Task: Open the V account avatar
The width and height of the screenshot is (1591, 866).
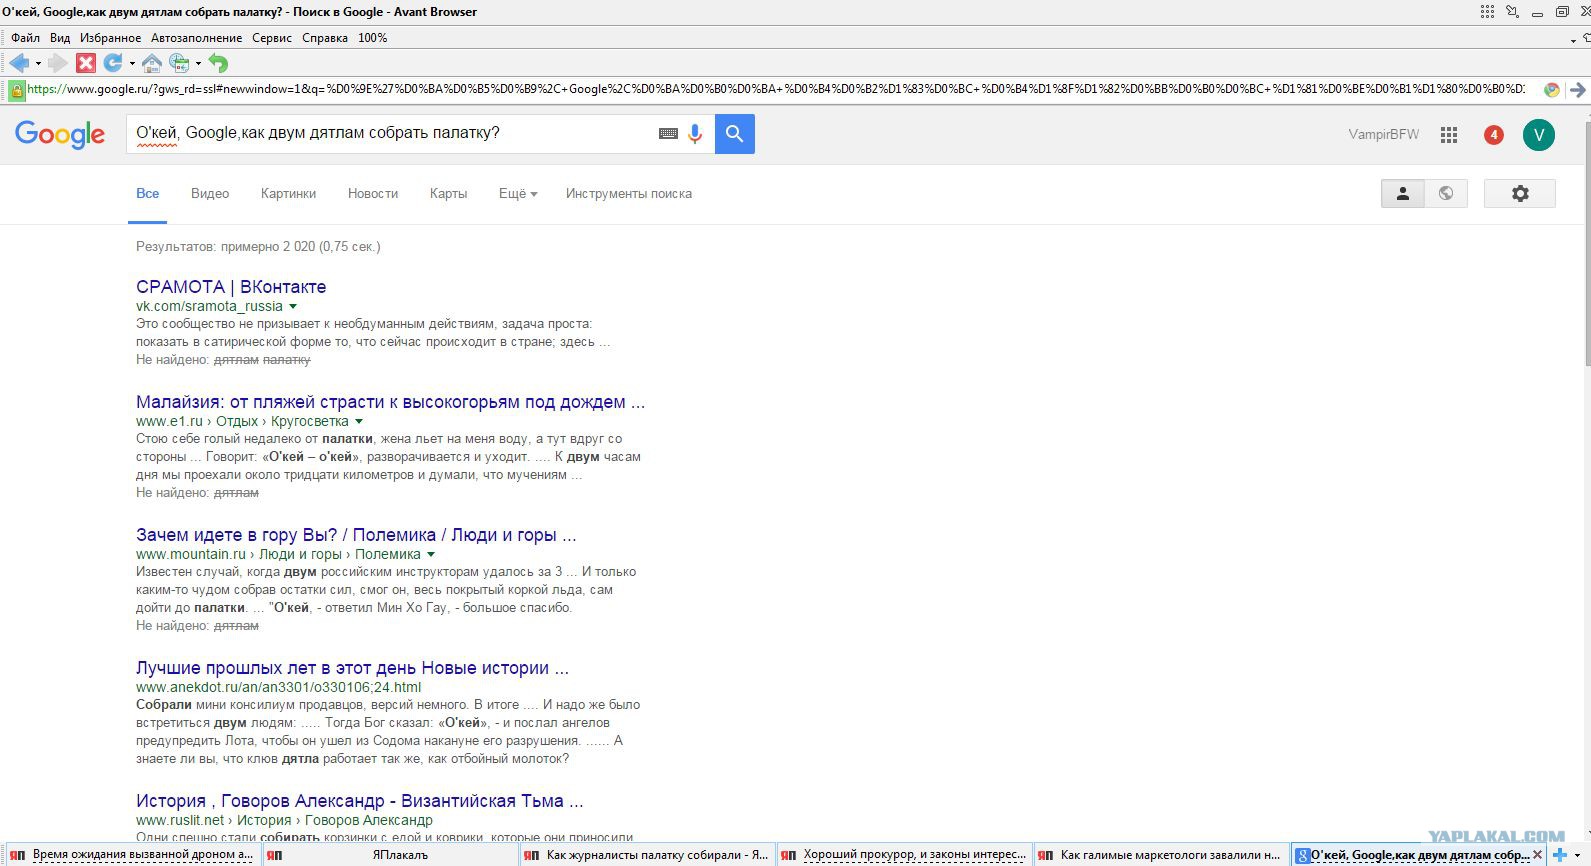Action: tap(1539, 135)
